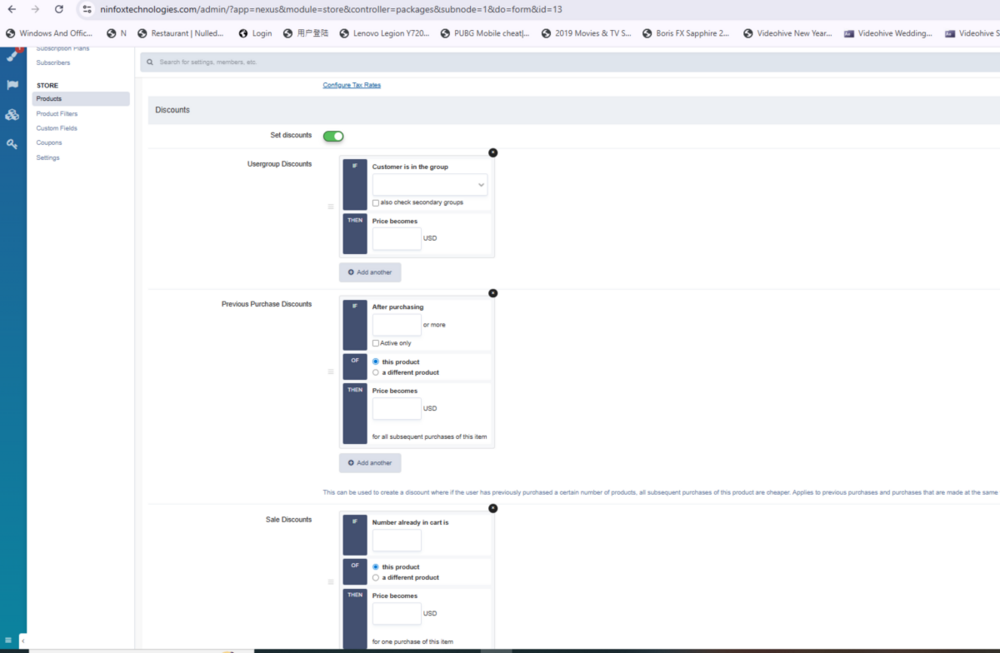Open the flag icon in the left sidebar
Viewport: 1000px width, 653px height.
point(12,85)
